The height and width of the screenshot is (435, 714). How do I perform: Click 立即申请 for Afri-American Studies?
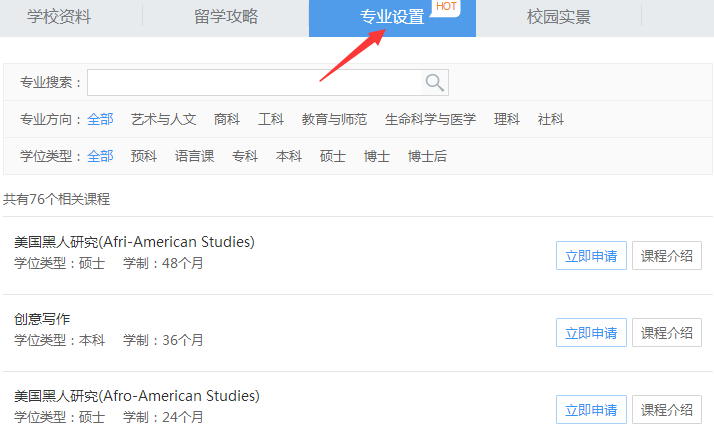591,256
